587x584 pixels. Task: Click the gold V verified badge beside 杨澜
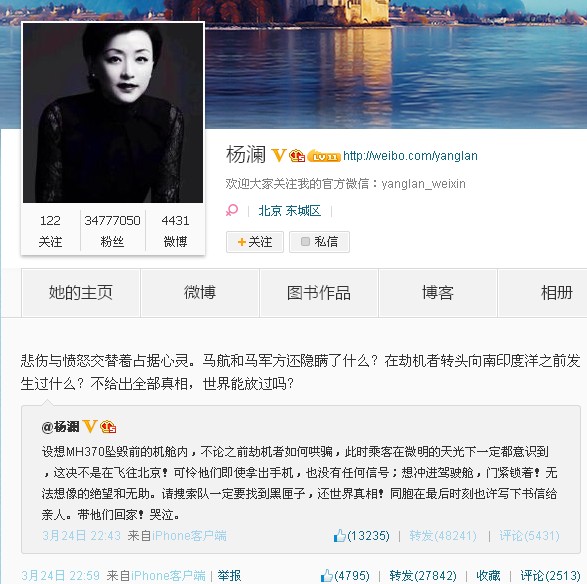[x=279, y=155]
